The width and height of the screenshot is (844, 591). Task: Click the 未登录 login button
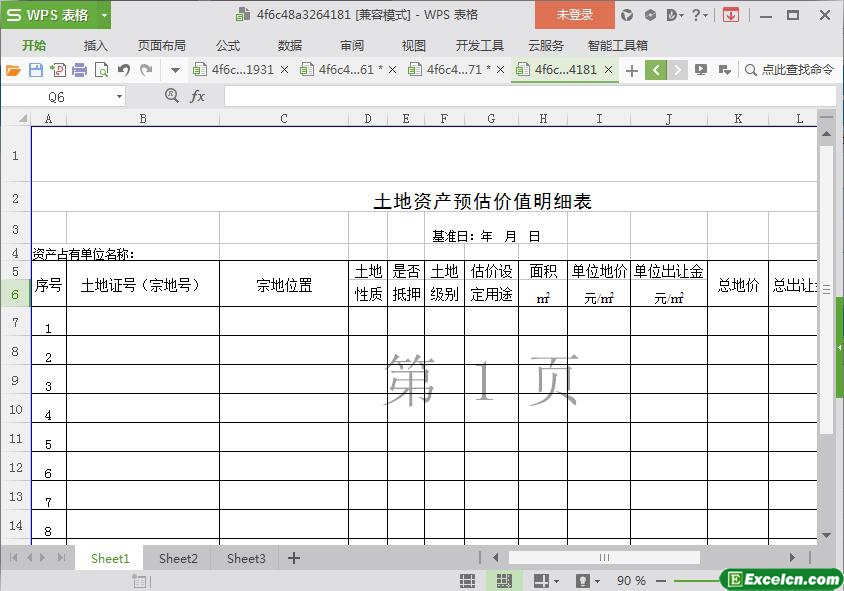coord(574,15)
